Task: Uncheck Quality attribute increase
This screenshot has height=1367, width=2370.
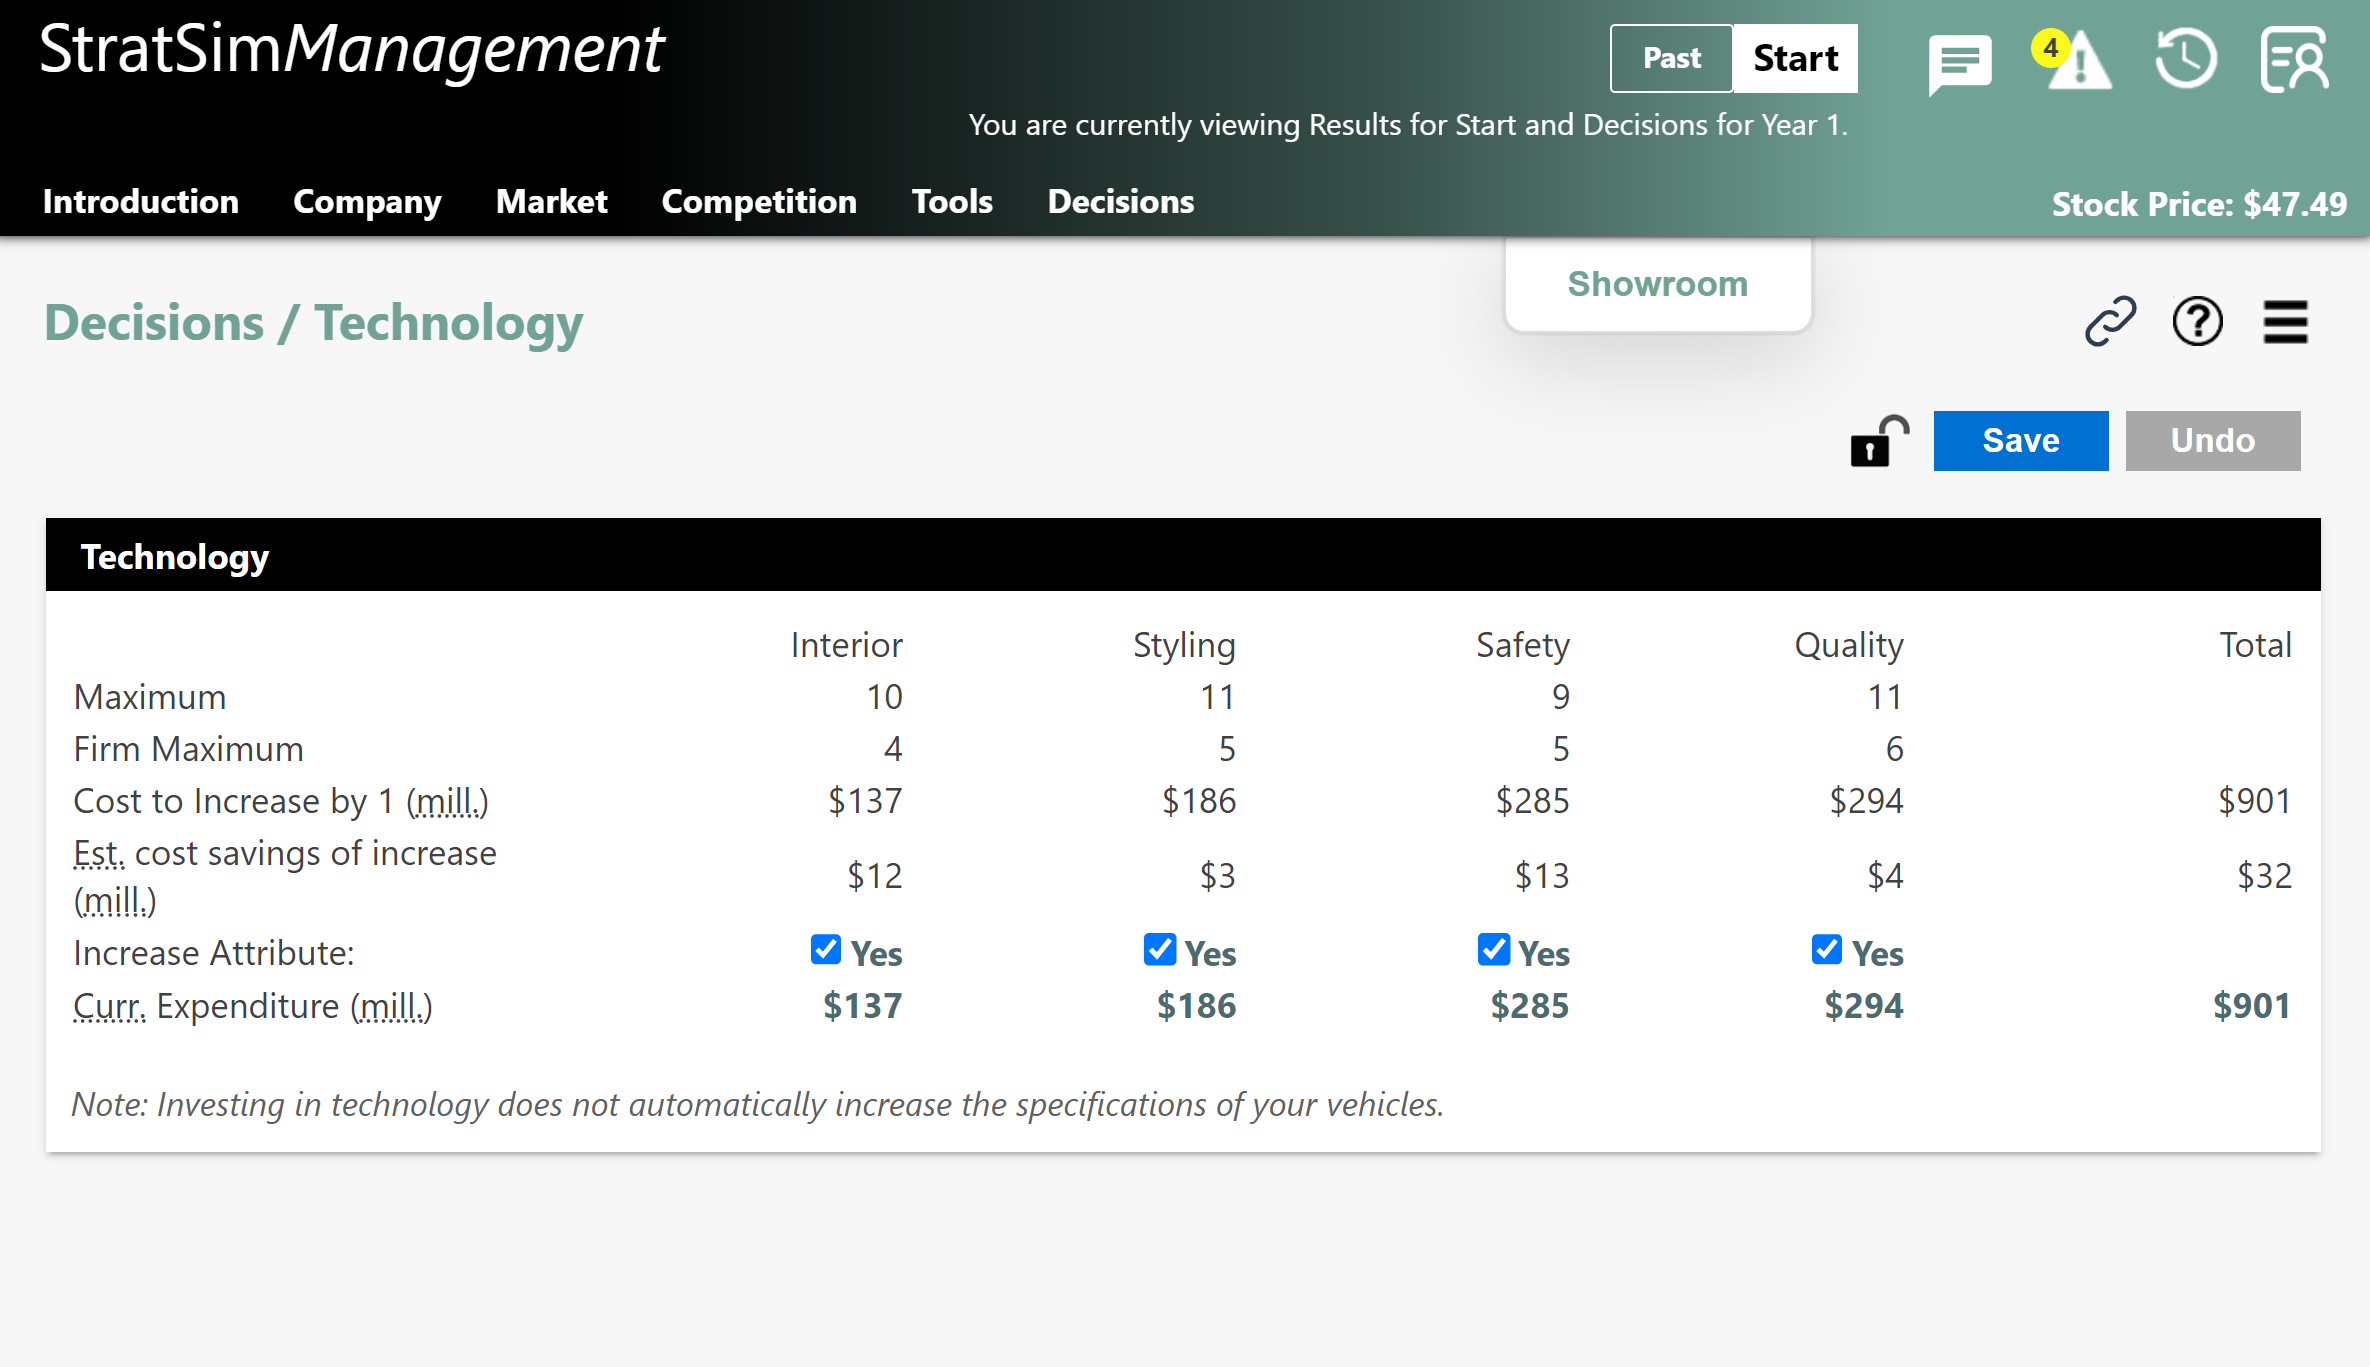Action: (x=1827, y=949)
